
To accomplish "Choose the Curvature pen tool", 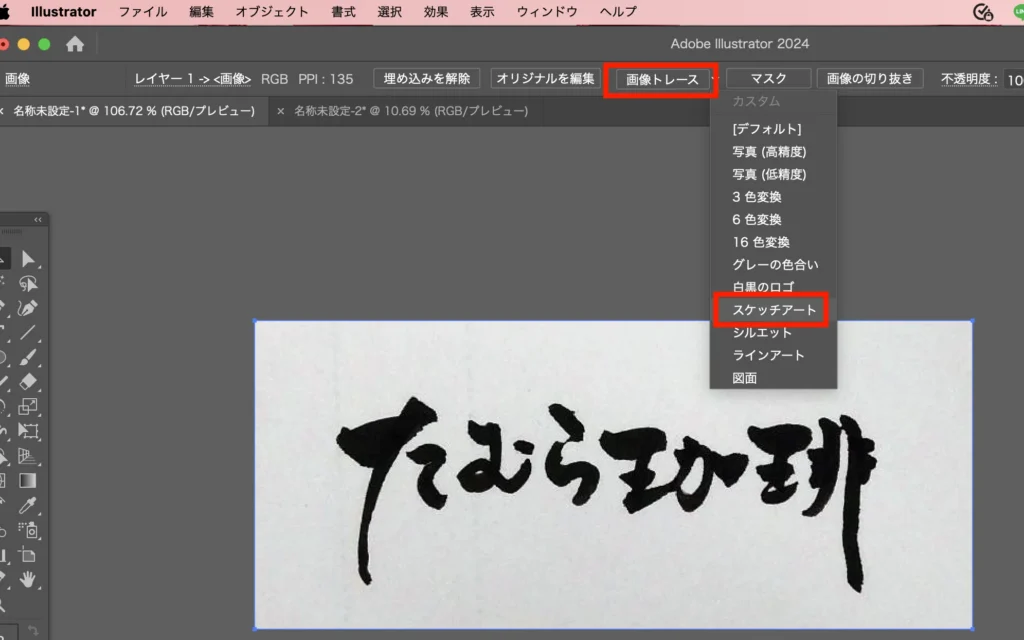I will click(28, 308).
